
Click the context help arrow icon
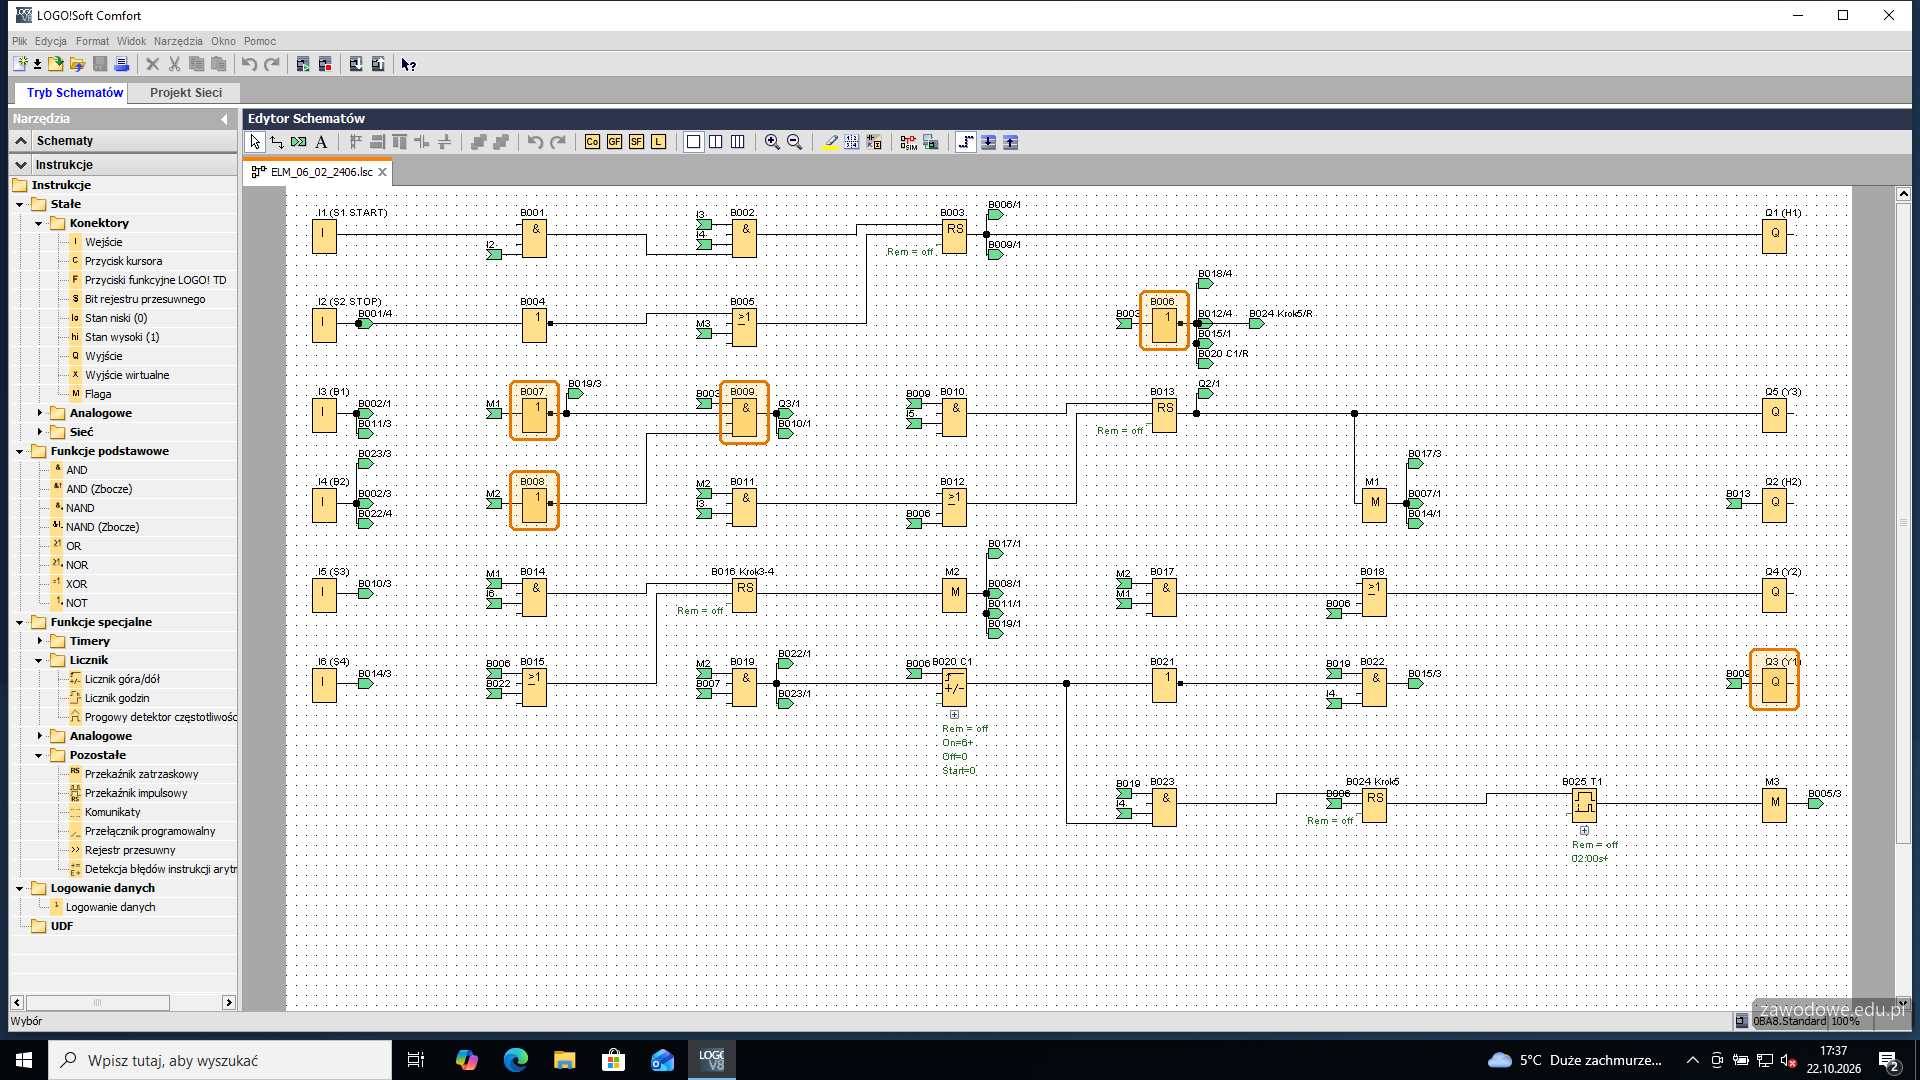click(x=408, y=64)
